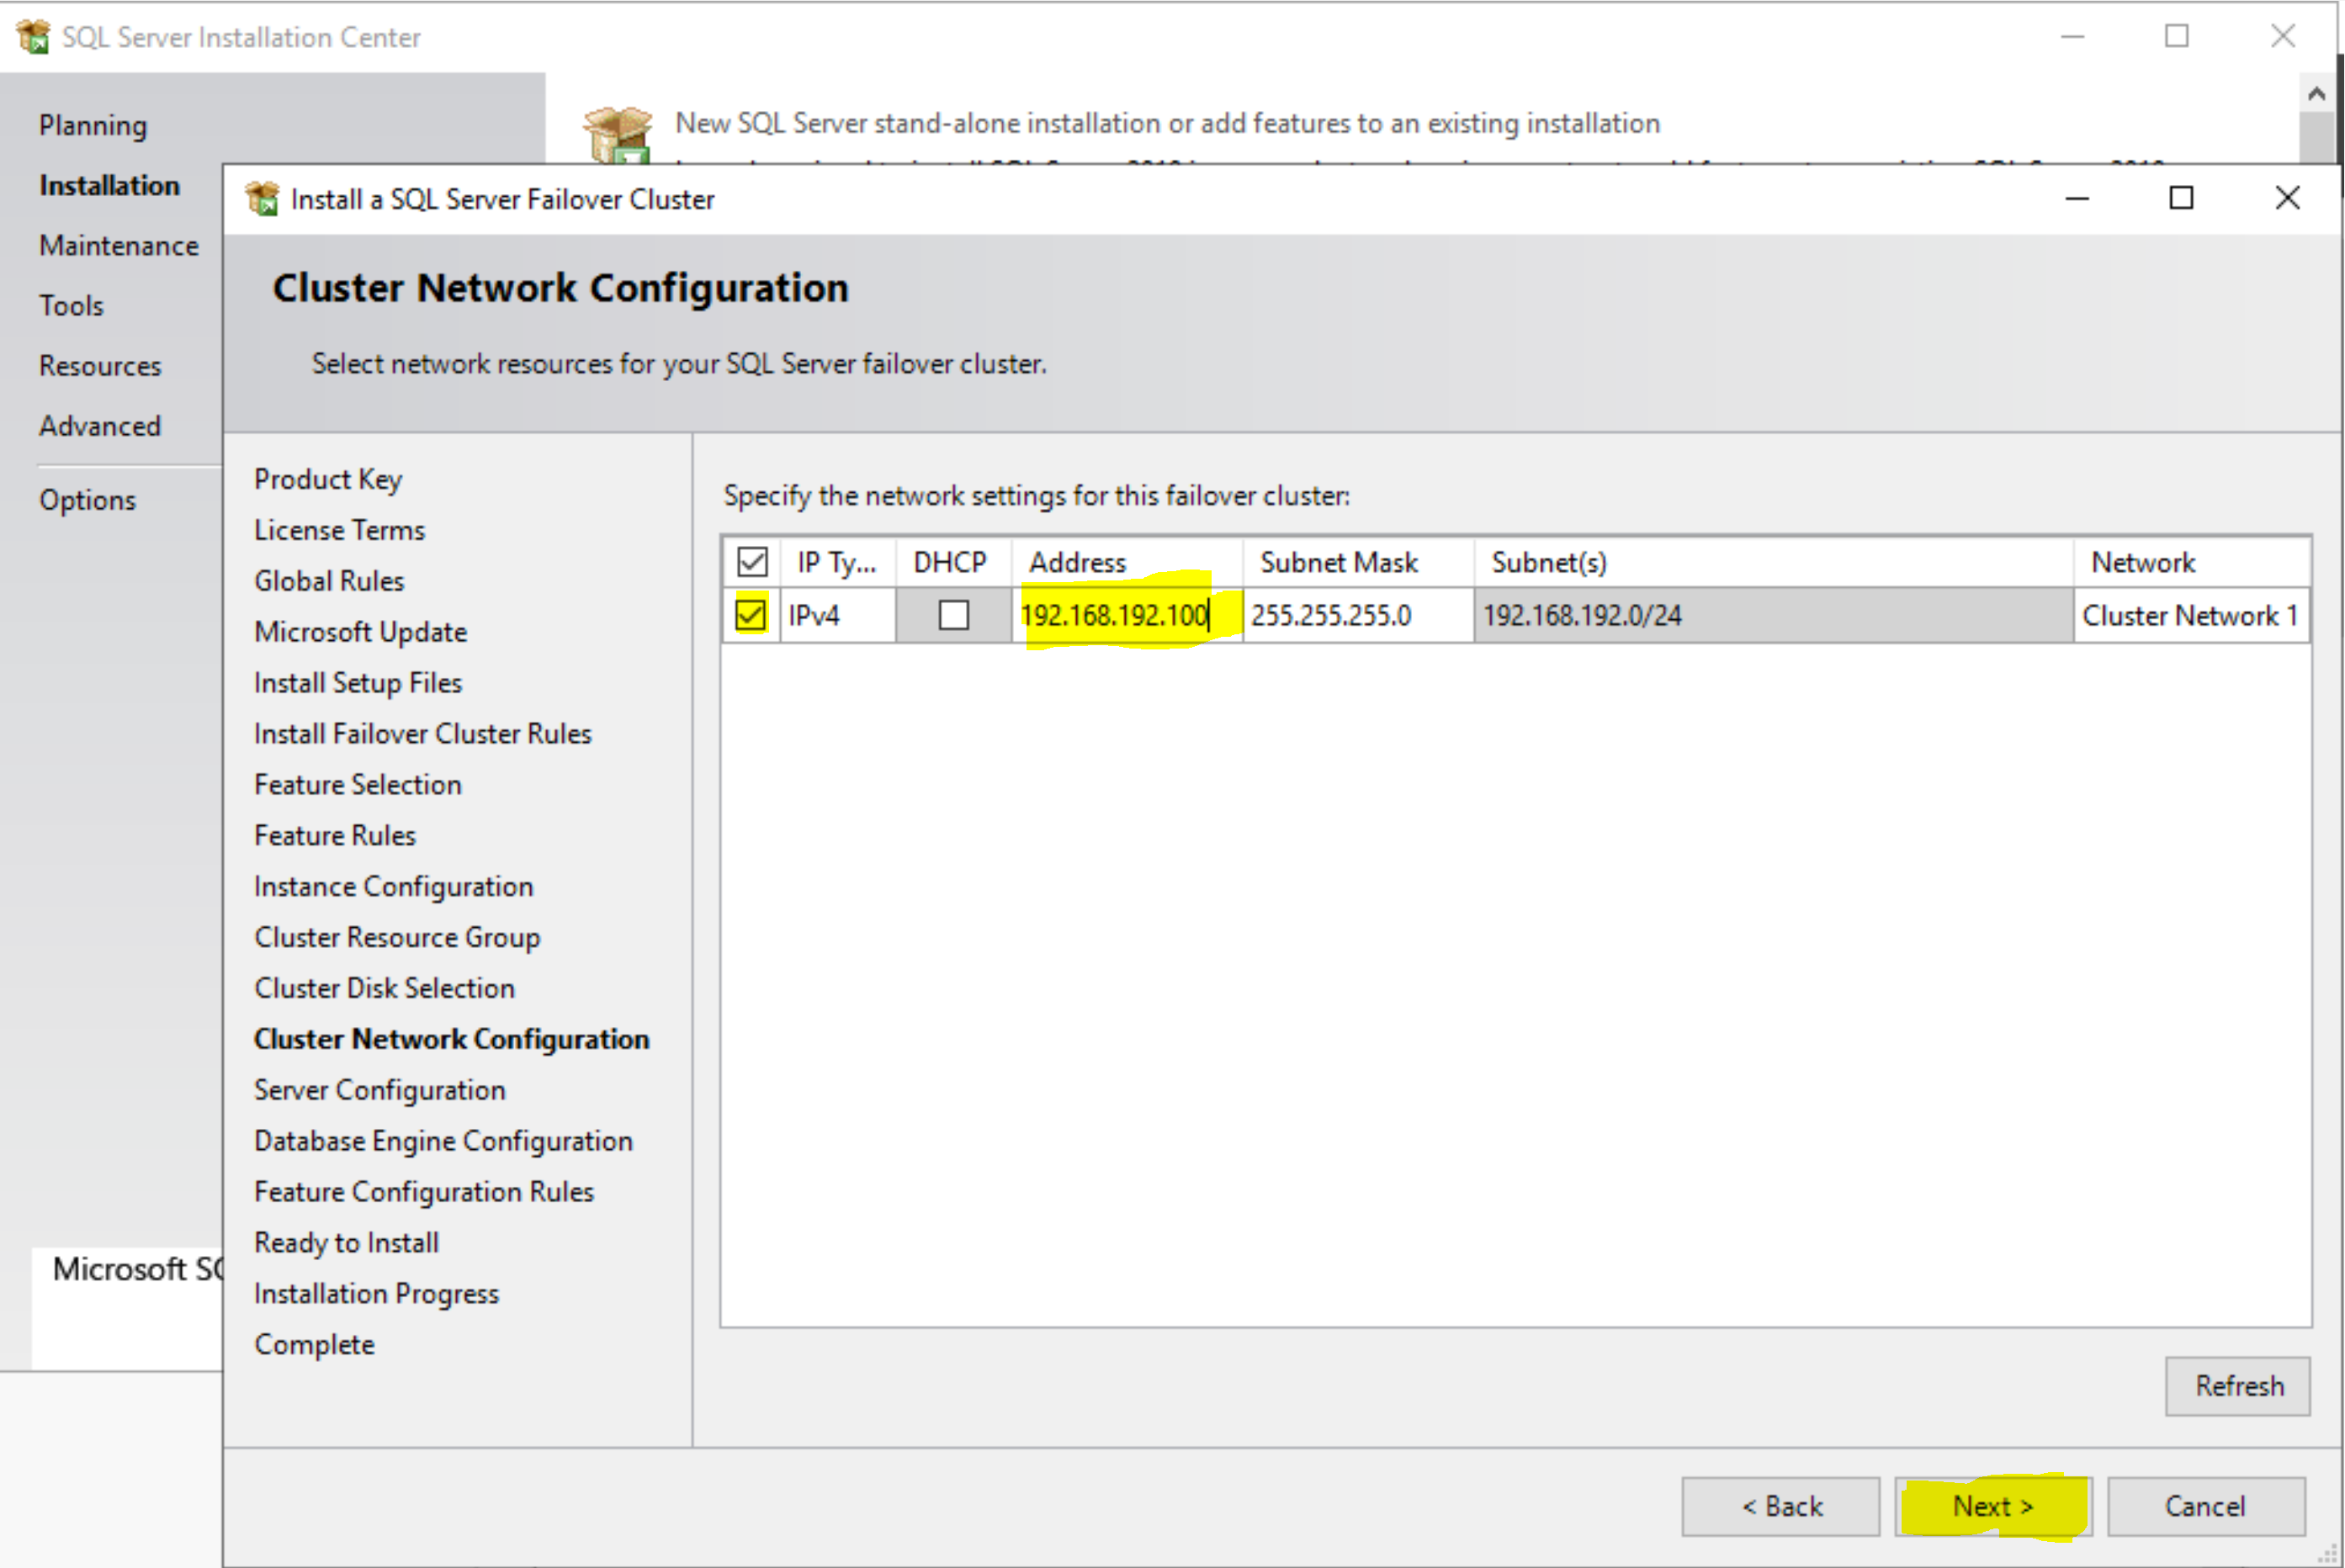Select the Install Setup Files step

coord(358,683)
